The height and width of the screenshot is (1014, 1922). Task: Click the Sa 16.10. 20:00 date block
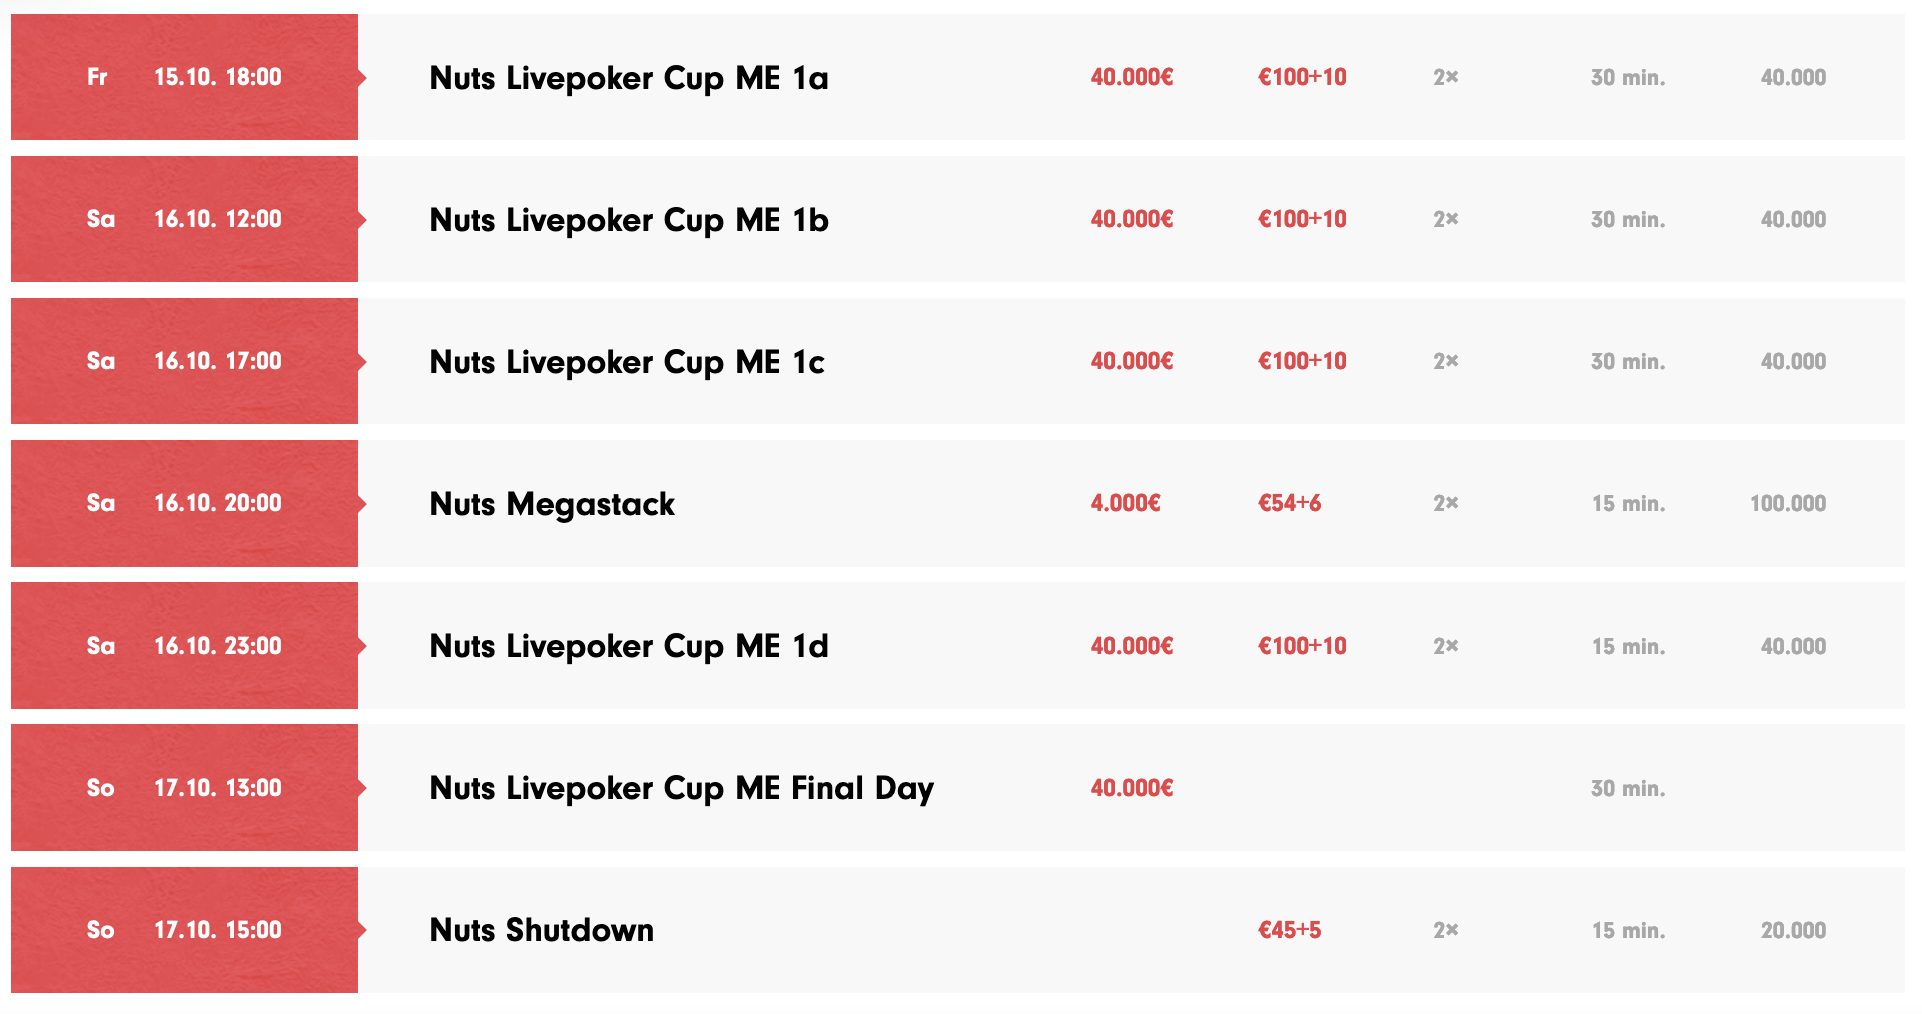coord(184,503)
